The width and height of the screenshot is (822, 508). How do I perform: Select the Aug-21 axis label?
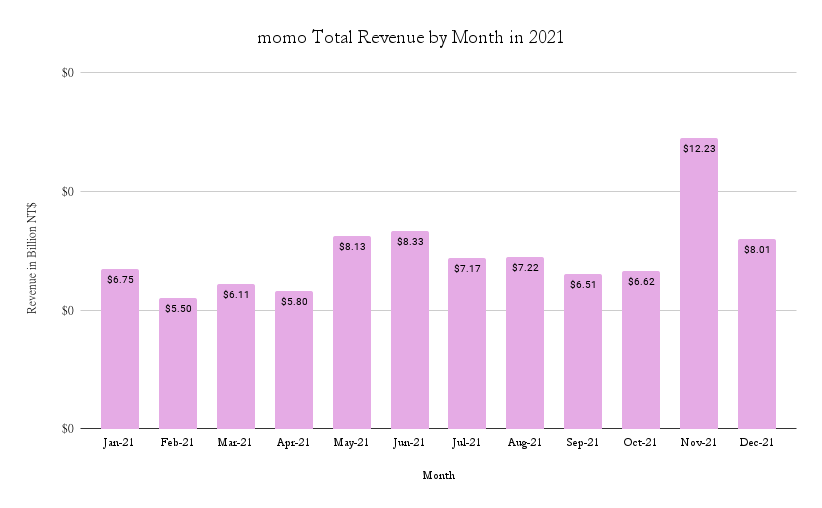click(524, 443)
